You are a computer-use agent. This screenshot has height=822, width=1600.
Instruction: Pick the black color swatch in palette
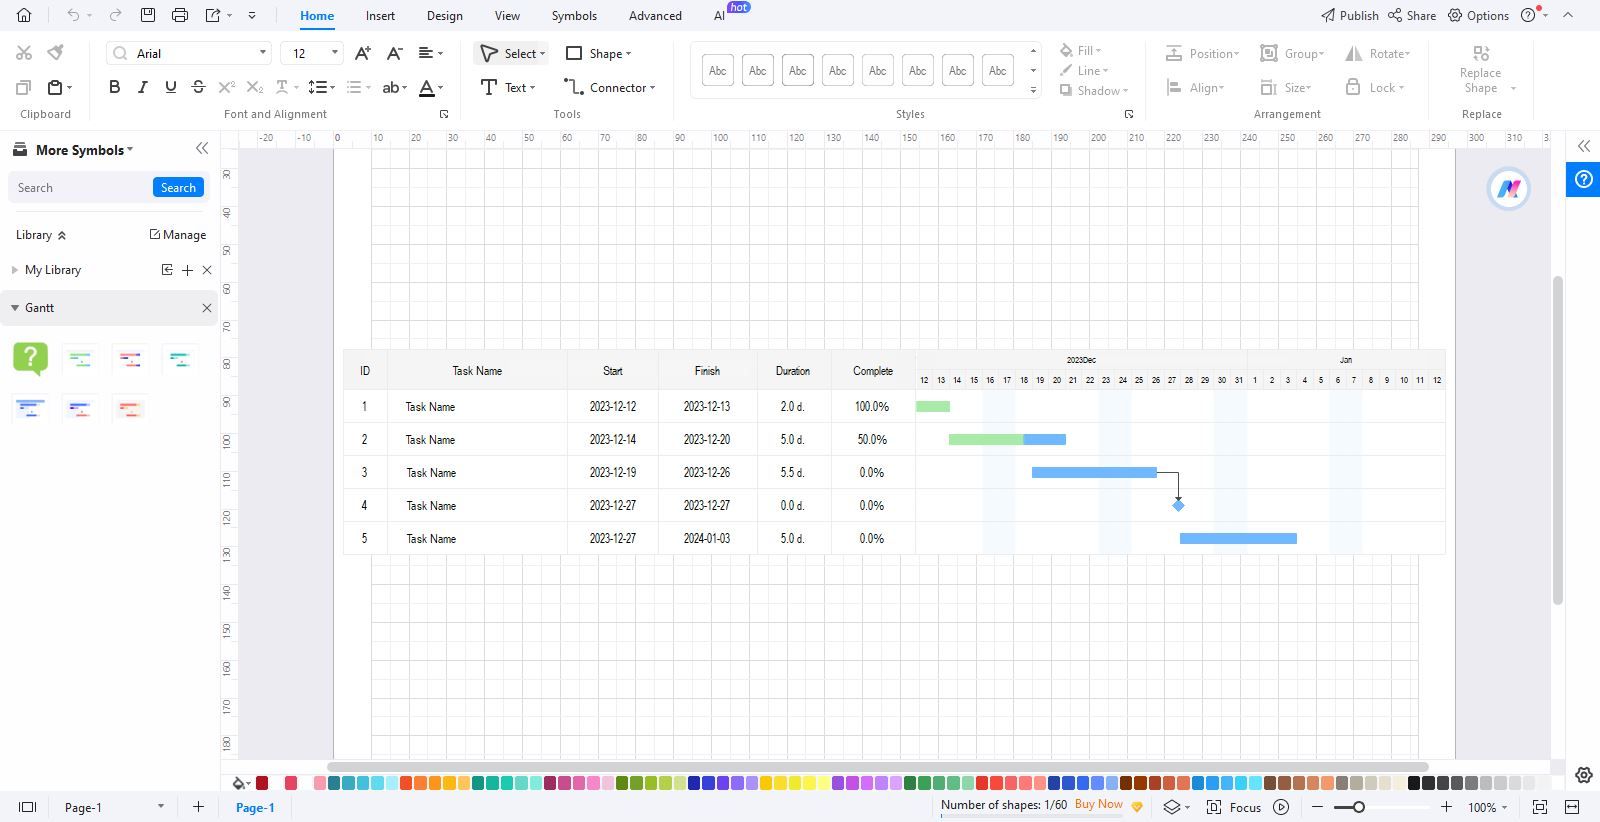point(1414,783)
